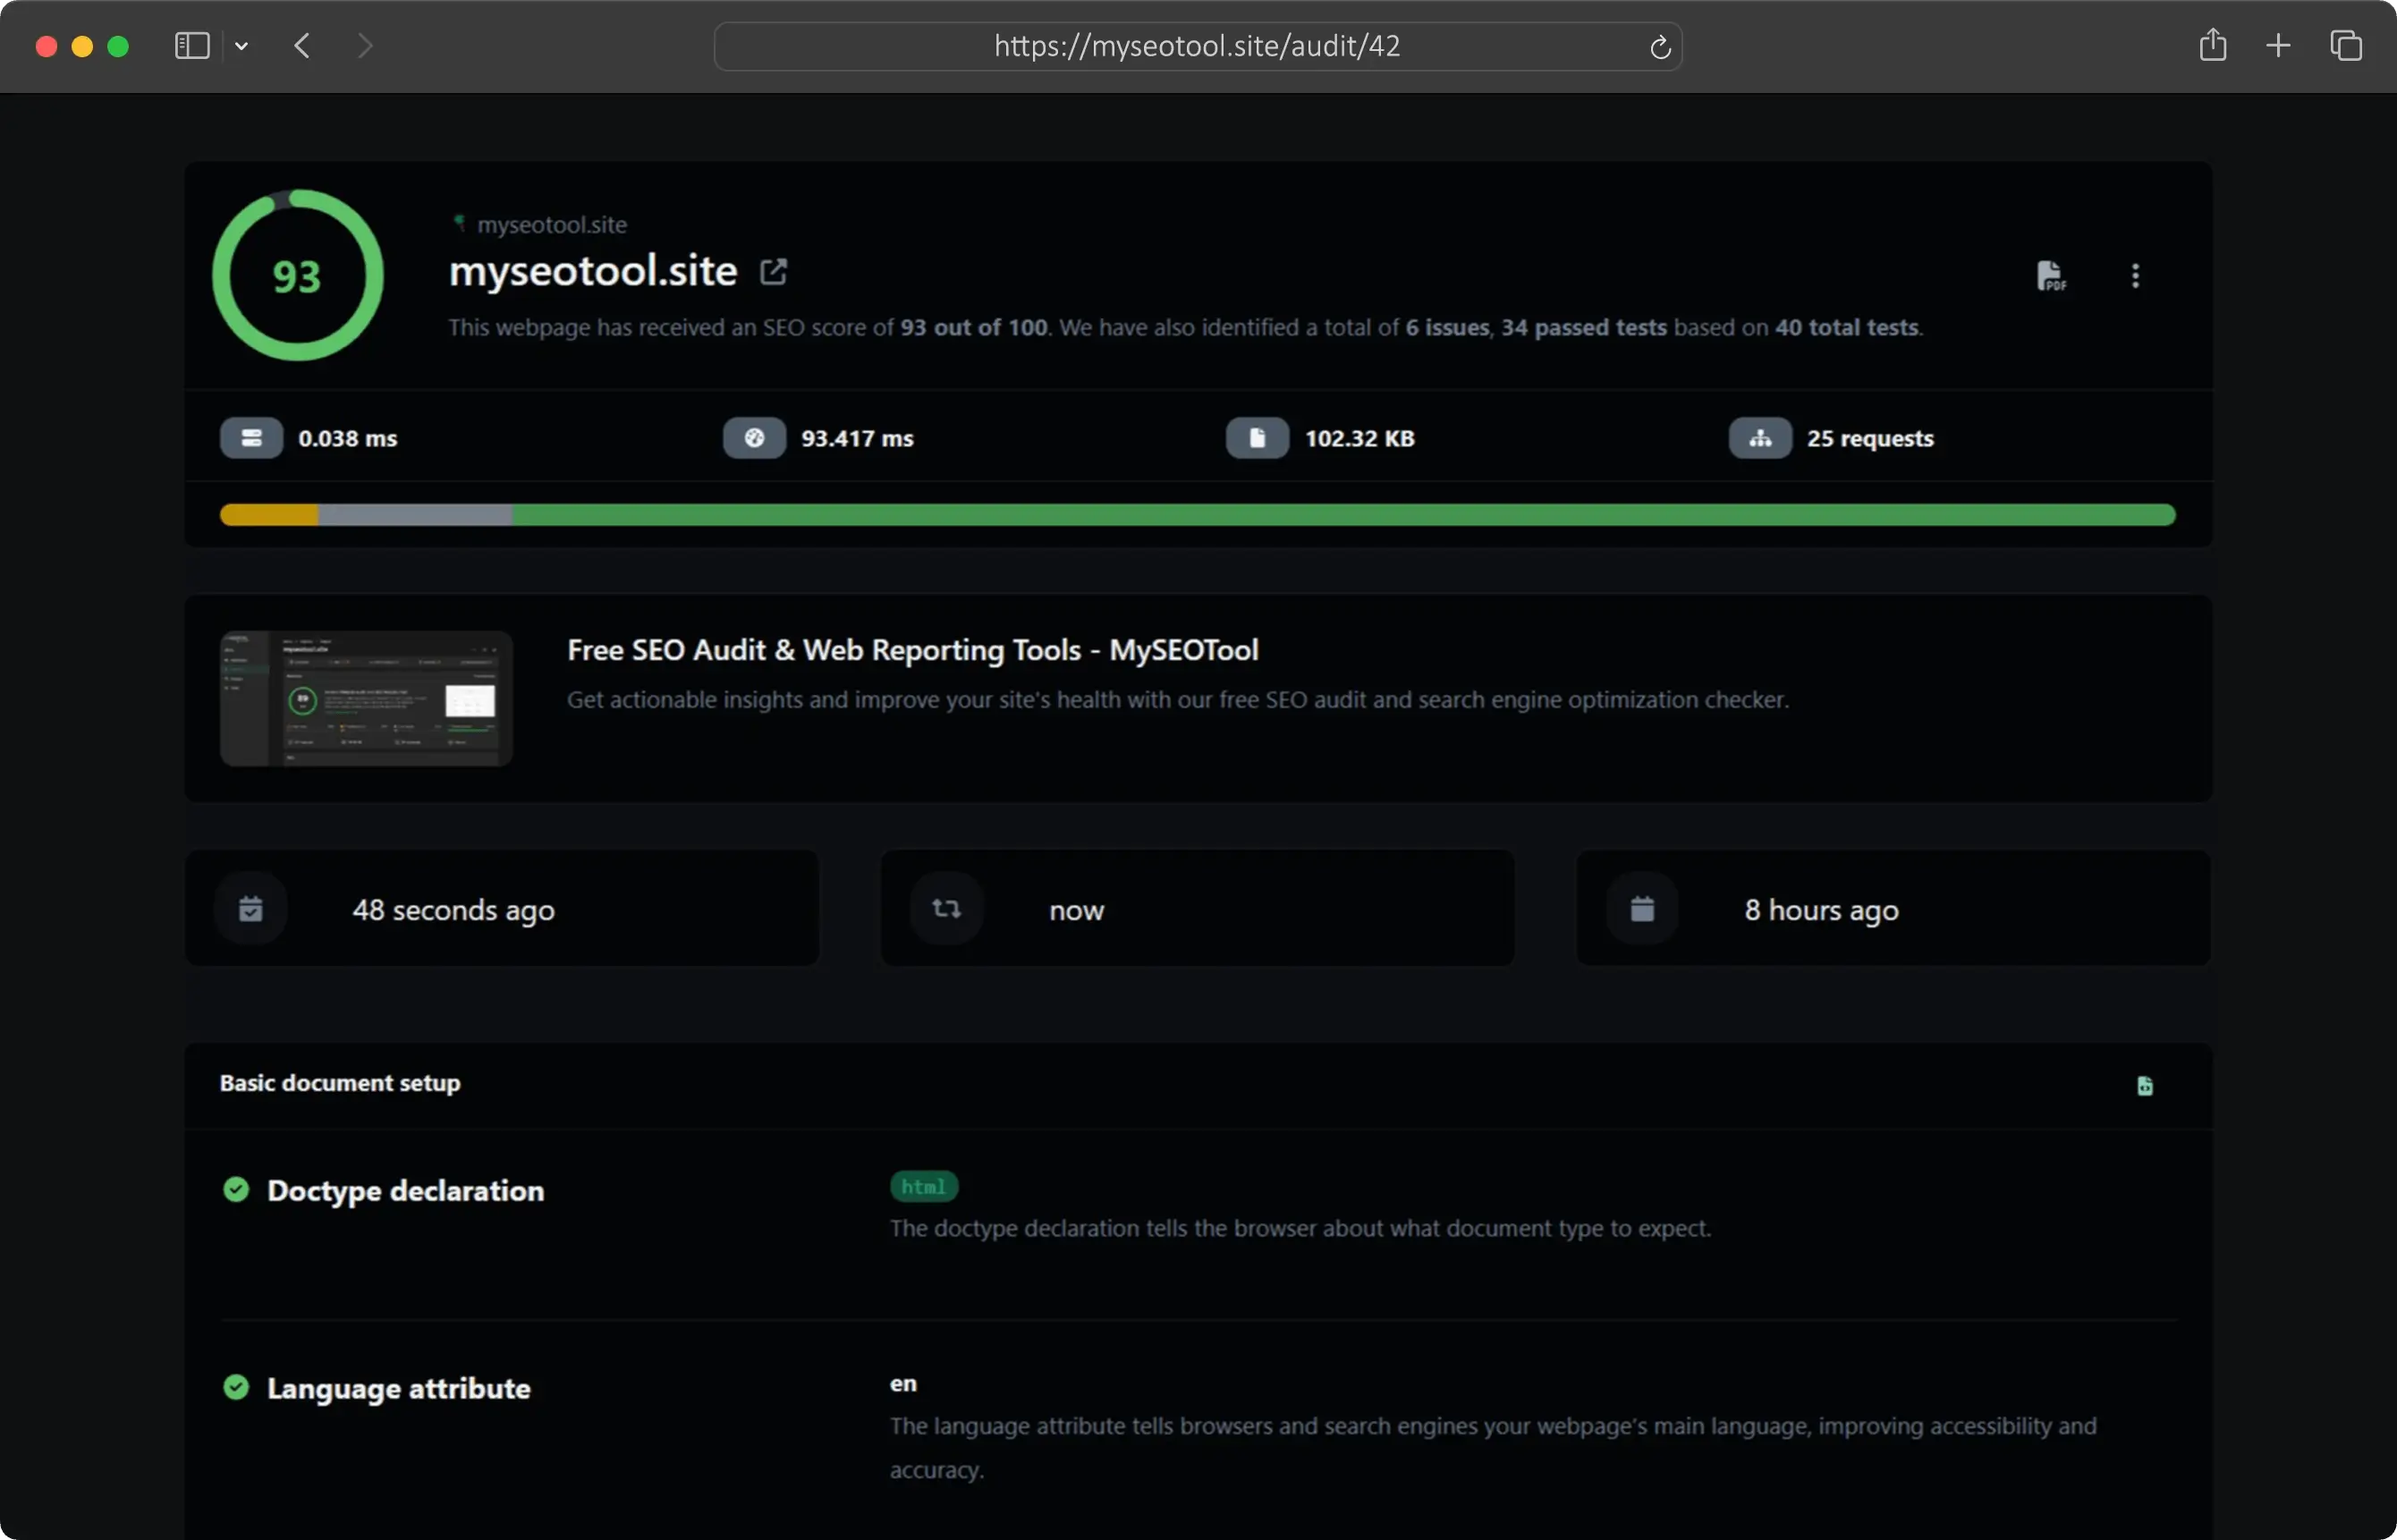Click the 0.038 ms response time value

347,438
